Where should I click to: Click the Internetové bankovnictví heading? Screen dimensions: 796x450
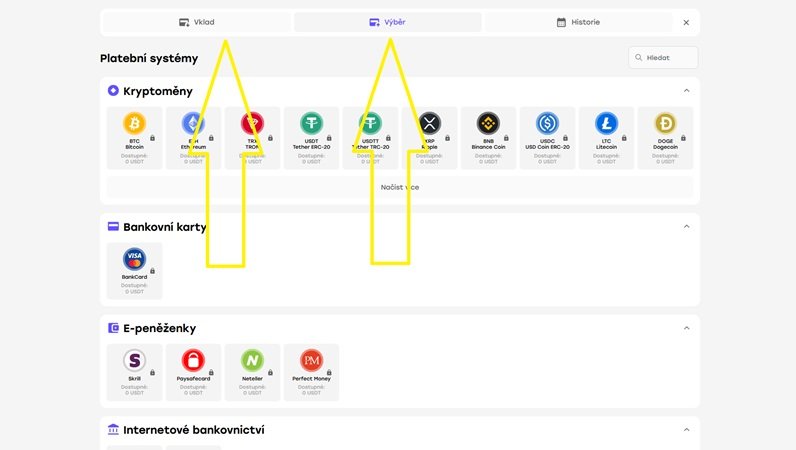pyautogui.click(x=193, y=430)
